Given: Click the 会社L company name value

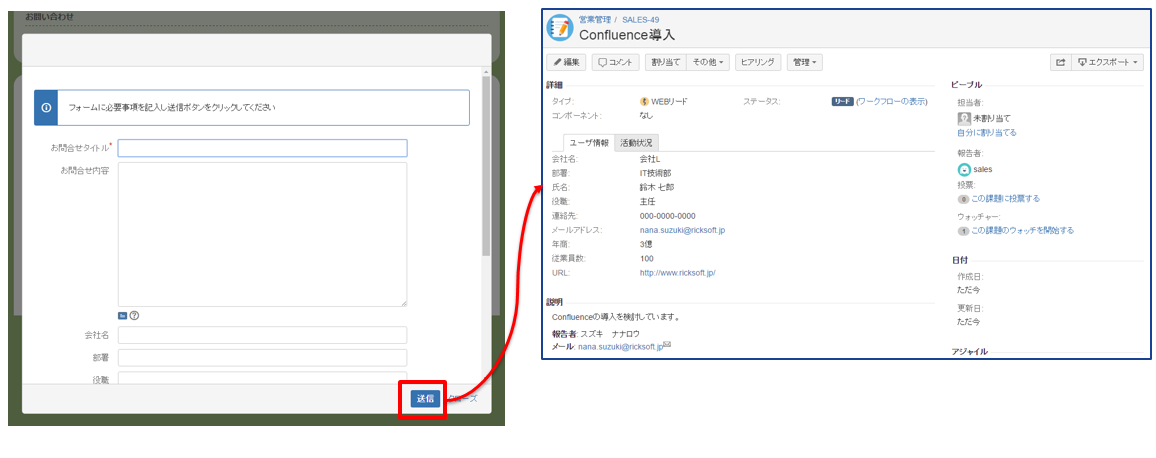Looking at the screenshot, I should pyautogui.click(x=650, y=159).
